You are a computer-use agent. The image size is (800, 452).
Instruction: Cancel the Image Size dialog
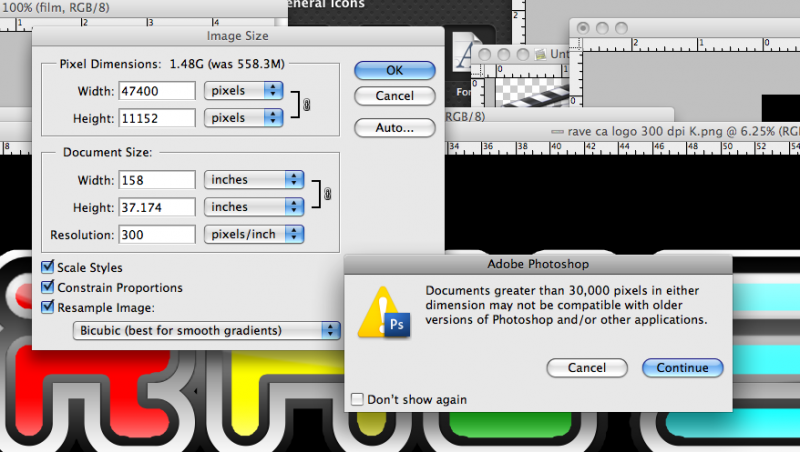(x=394, y=96)
